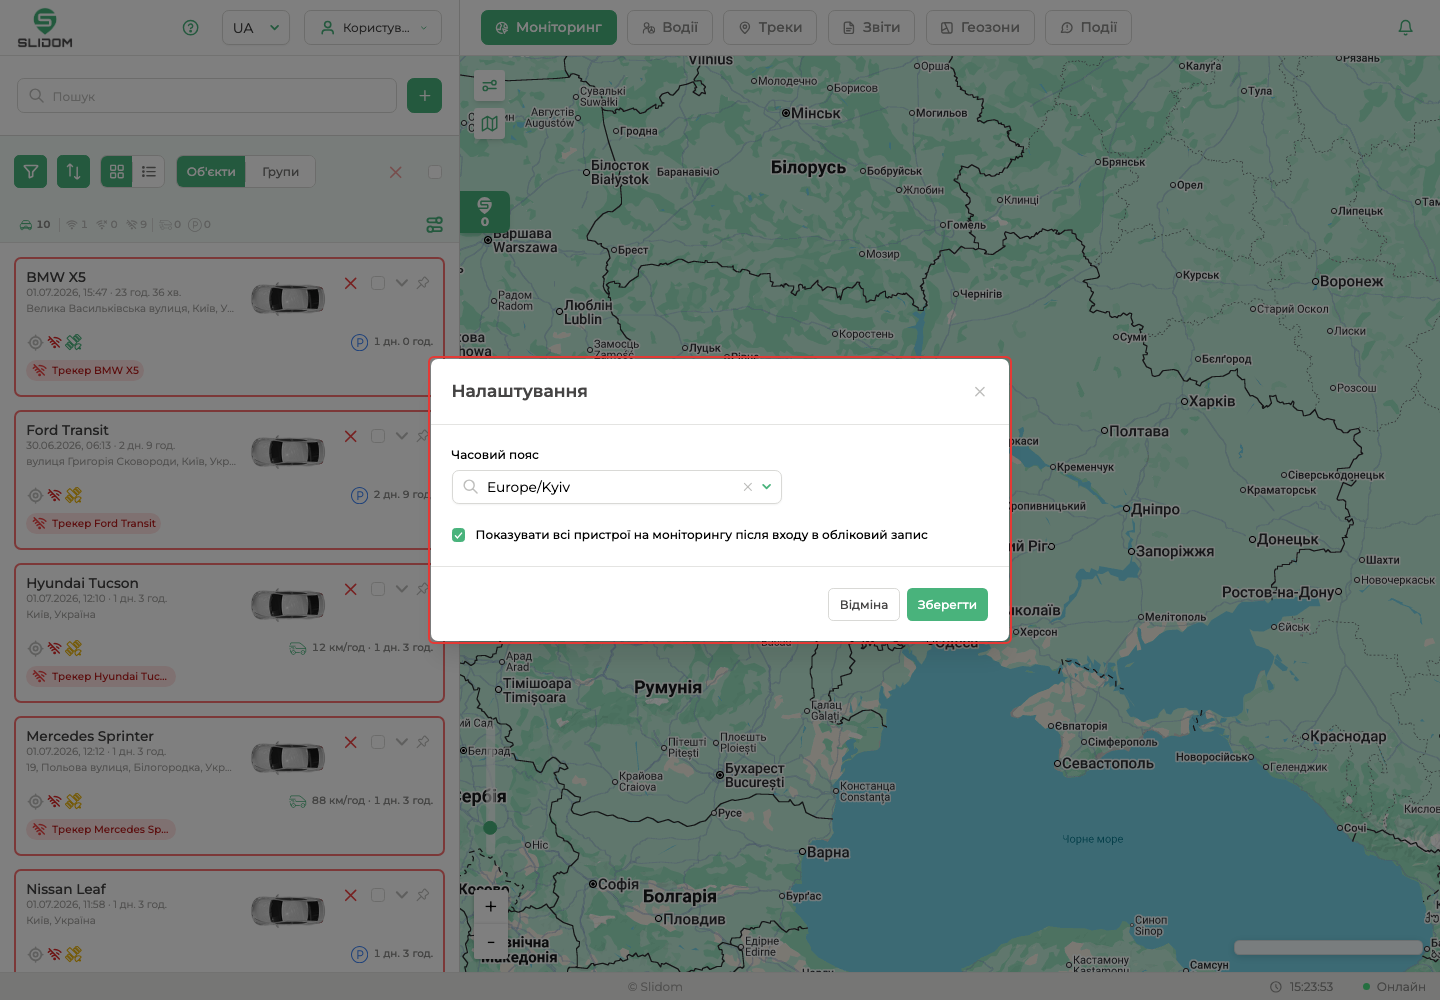Image resolution: width=1440 pixels, height=1000 pixels.
Task: Close the Налаштування dialog
Action: 980,392
